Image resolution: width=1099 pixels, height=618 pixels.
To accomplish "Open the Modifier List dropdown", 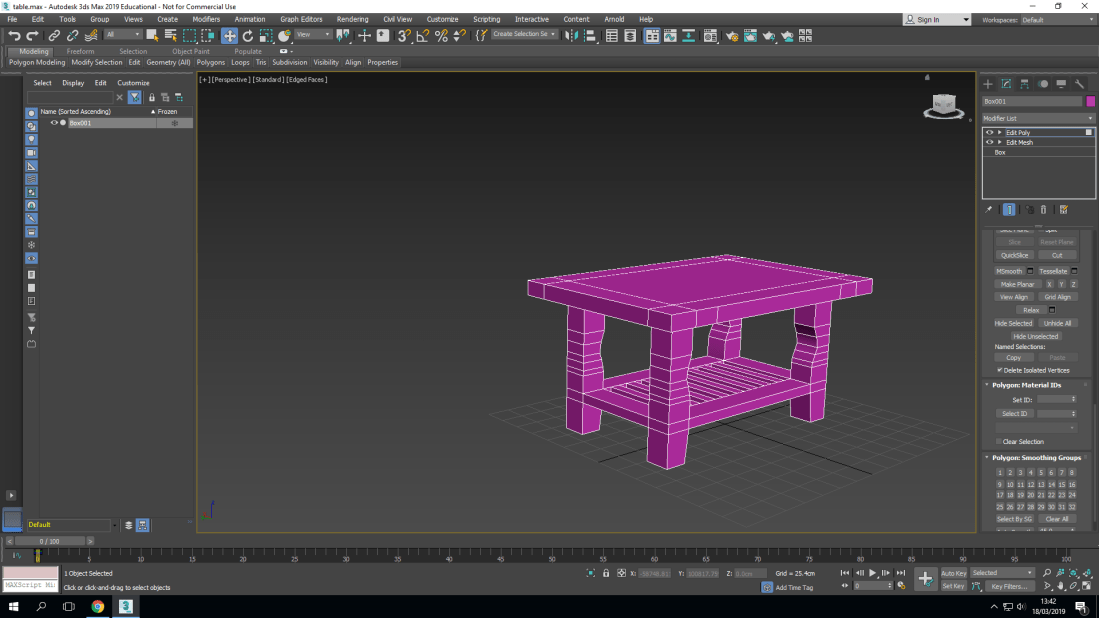I will click(x=1038, y=118).
